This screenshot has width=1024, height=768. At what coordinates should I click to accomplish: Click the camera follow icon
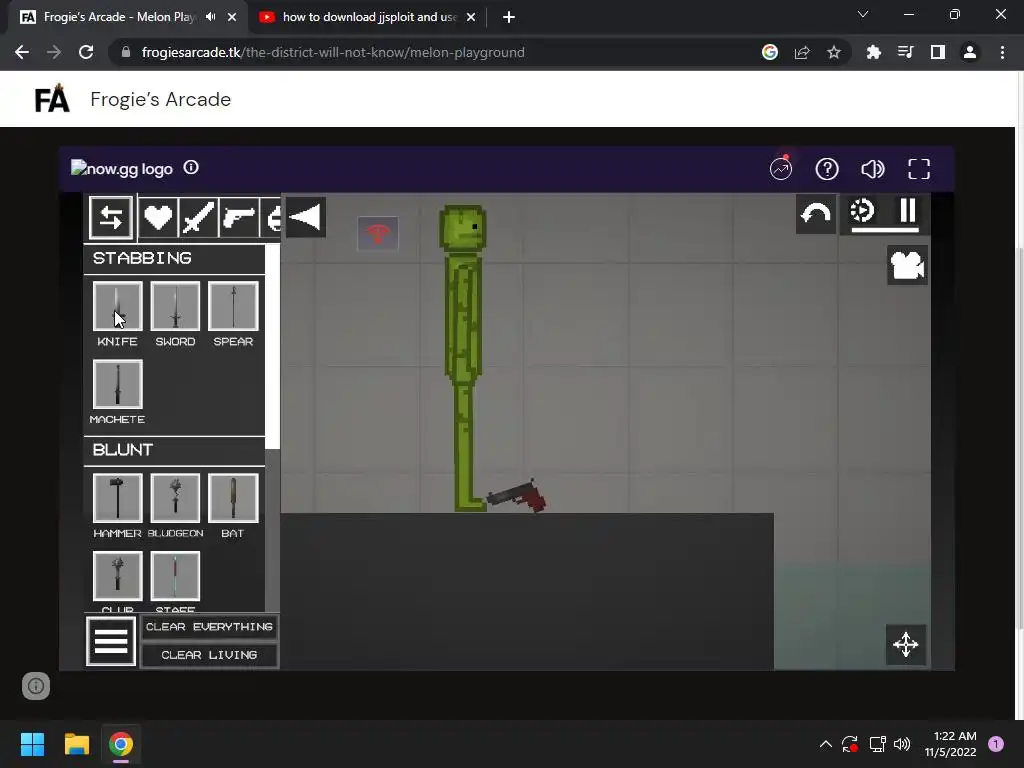click(x=907, y=265)
